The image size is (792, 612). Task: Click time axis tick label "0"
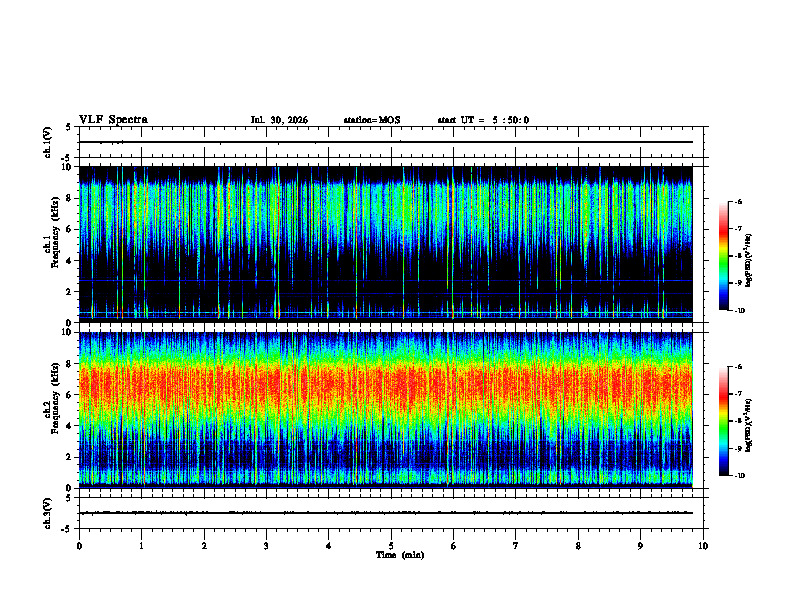79,546
